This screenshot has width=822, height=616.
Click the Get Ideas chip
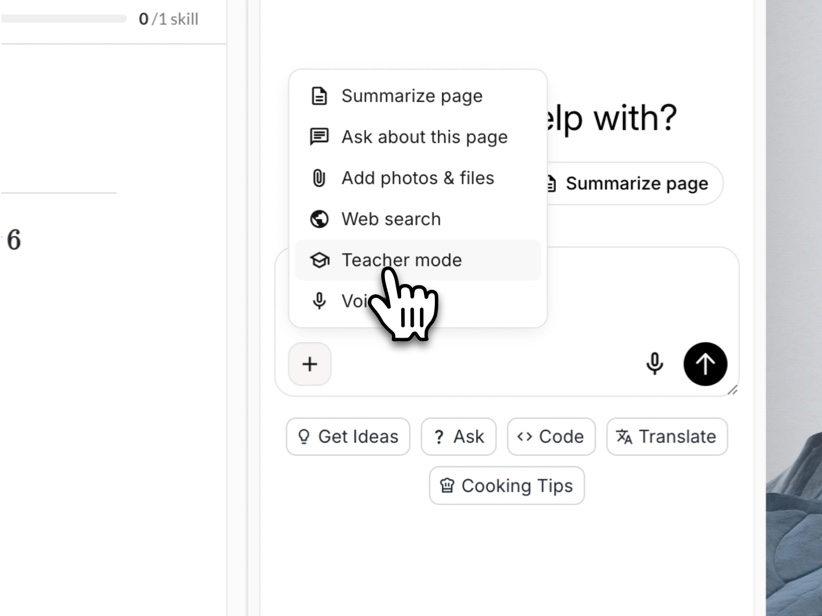point(348,437)
